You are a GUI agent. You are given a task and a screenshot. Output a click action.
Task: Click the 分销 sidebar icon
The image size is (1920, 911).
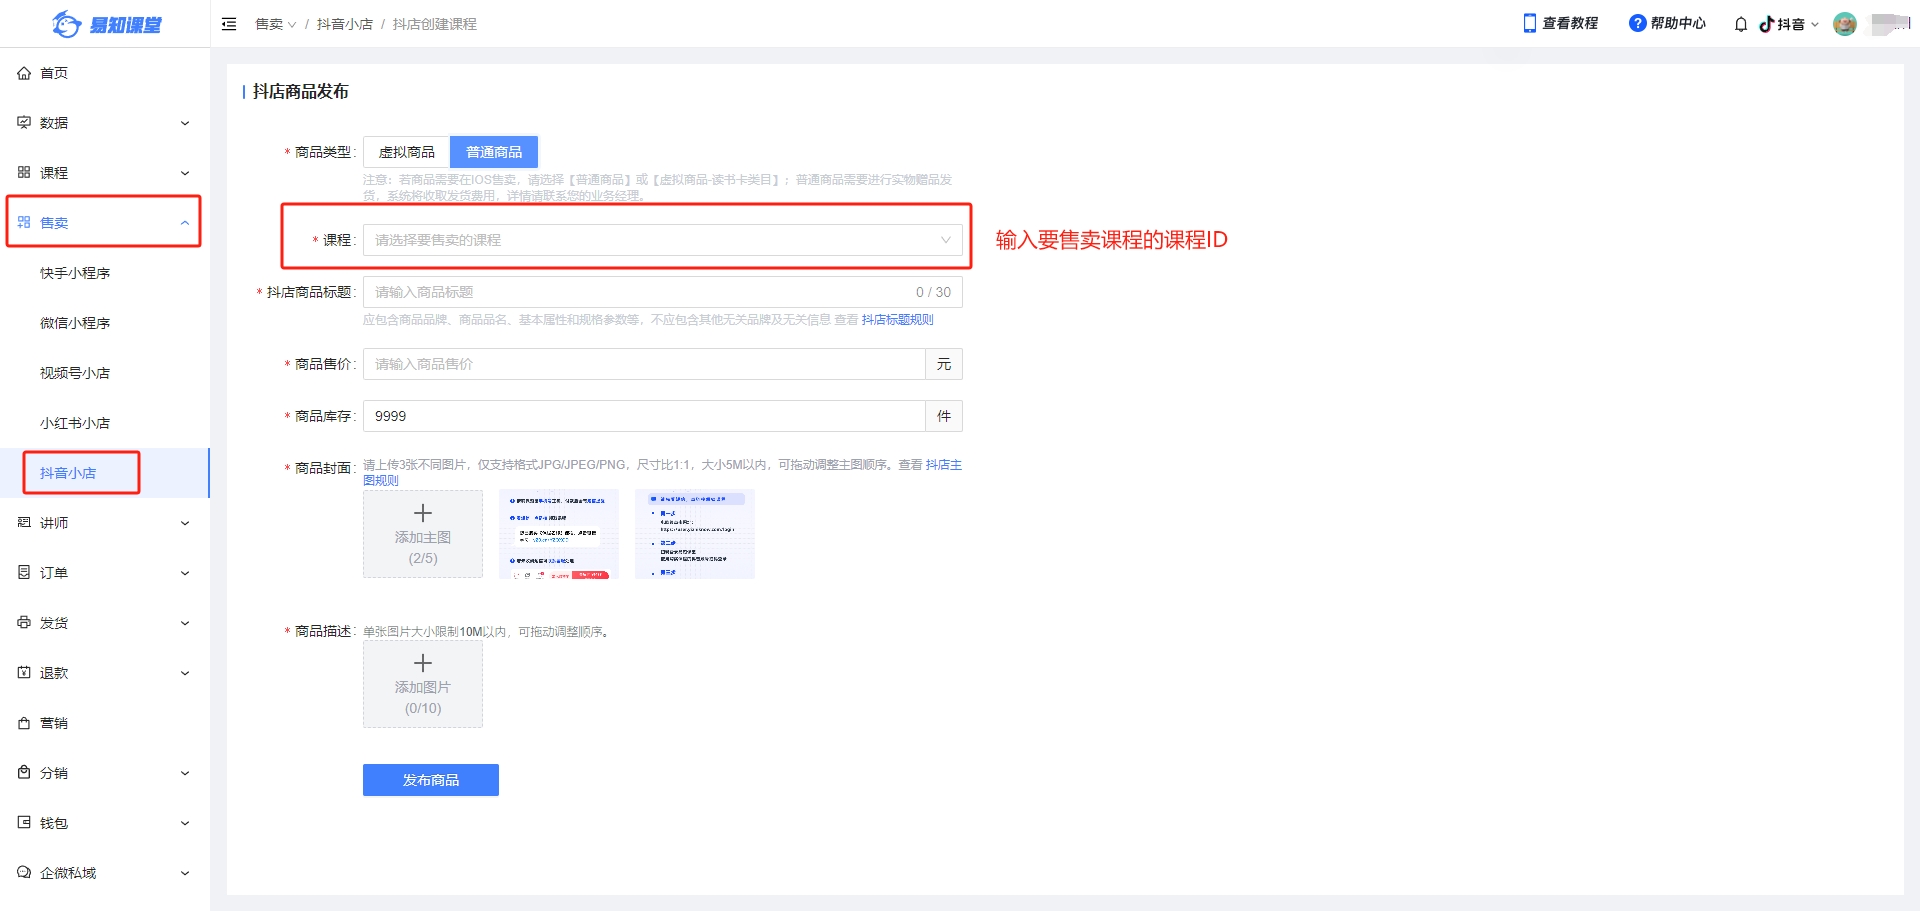coord(24,773)
